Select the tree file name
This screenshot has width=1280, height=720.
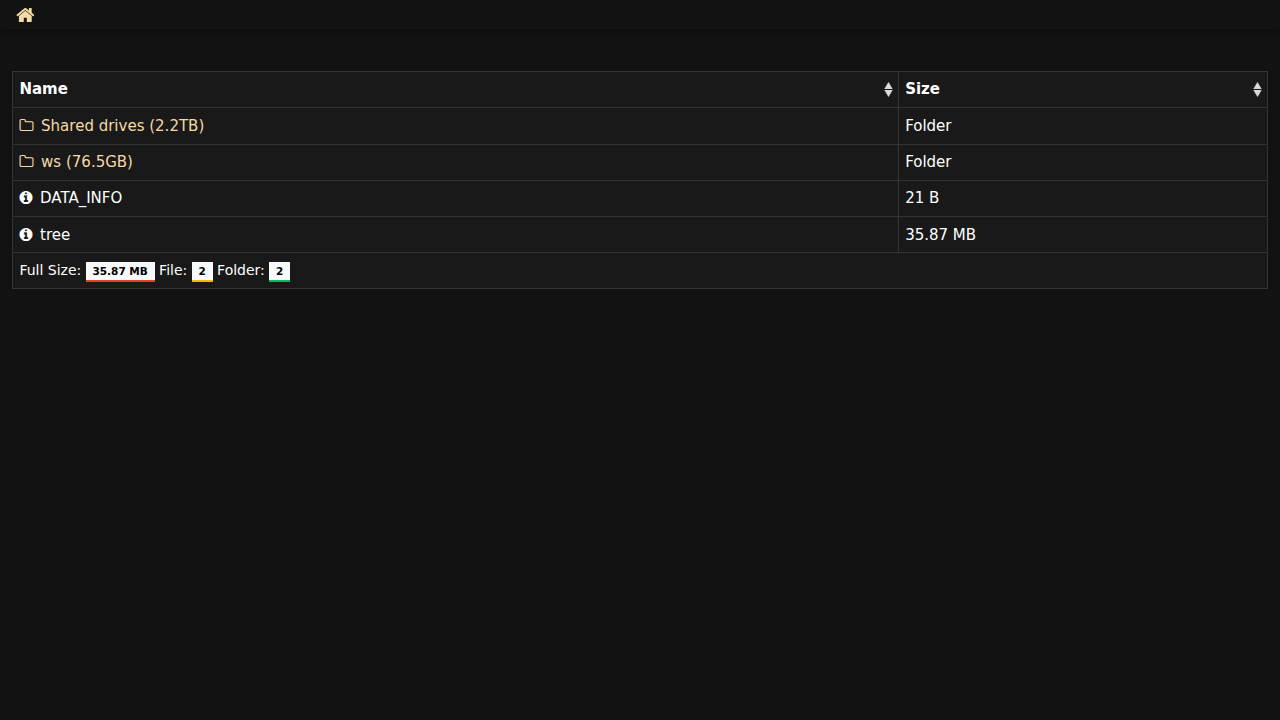point(55,234)
